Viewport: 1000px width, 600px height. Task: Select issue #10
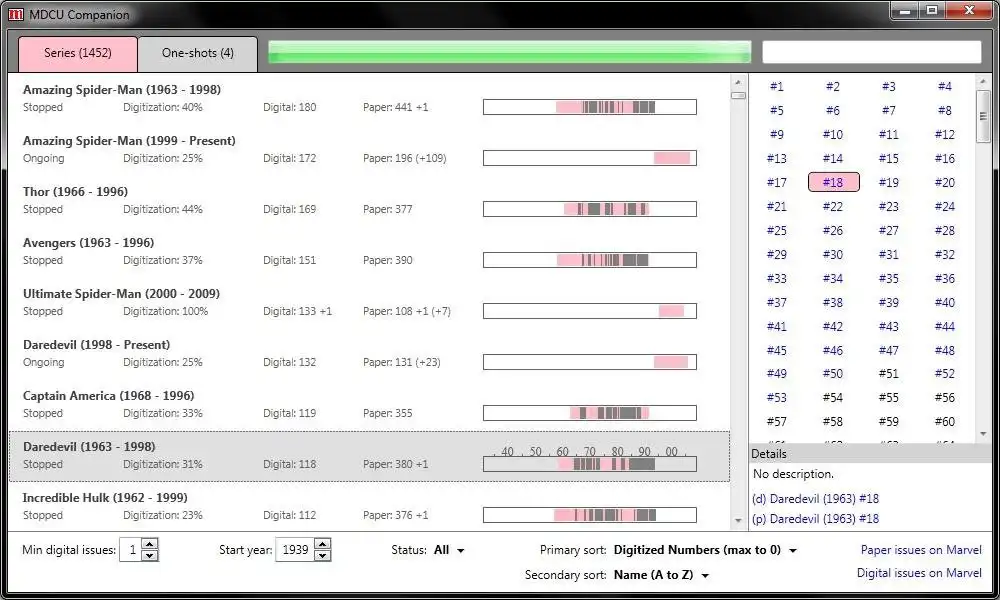click(x=832, y=135)
